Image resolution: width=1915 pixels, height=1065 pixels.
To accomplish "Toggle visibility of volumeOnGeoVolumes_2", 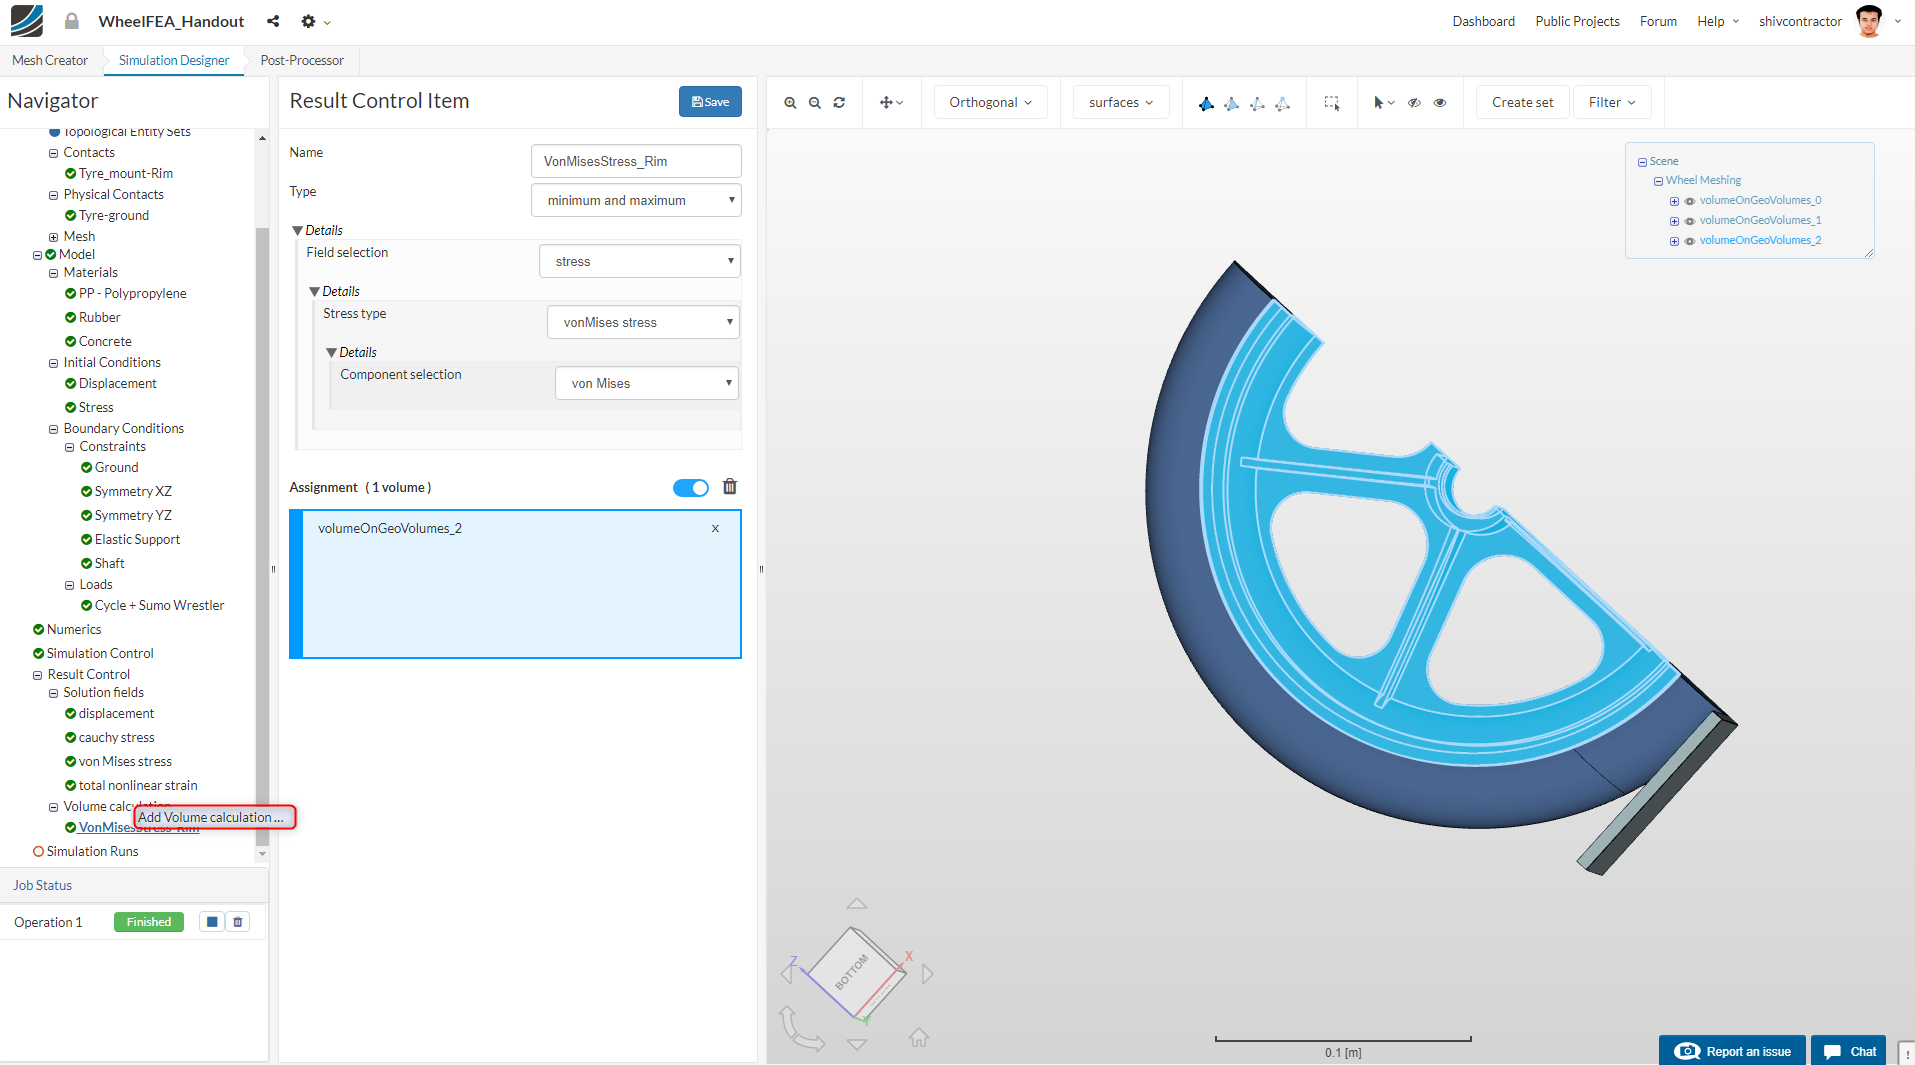I will point(1690,241).
